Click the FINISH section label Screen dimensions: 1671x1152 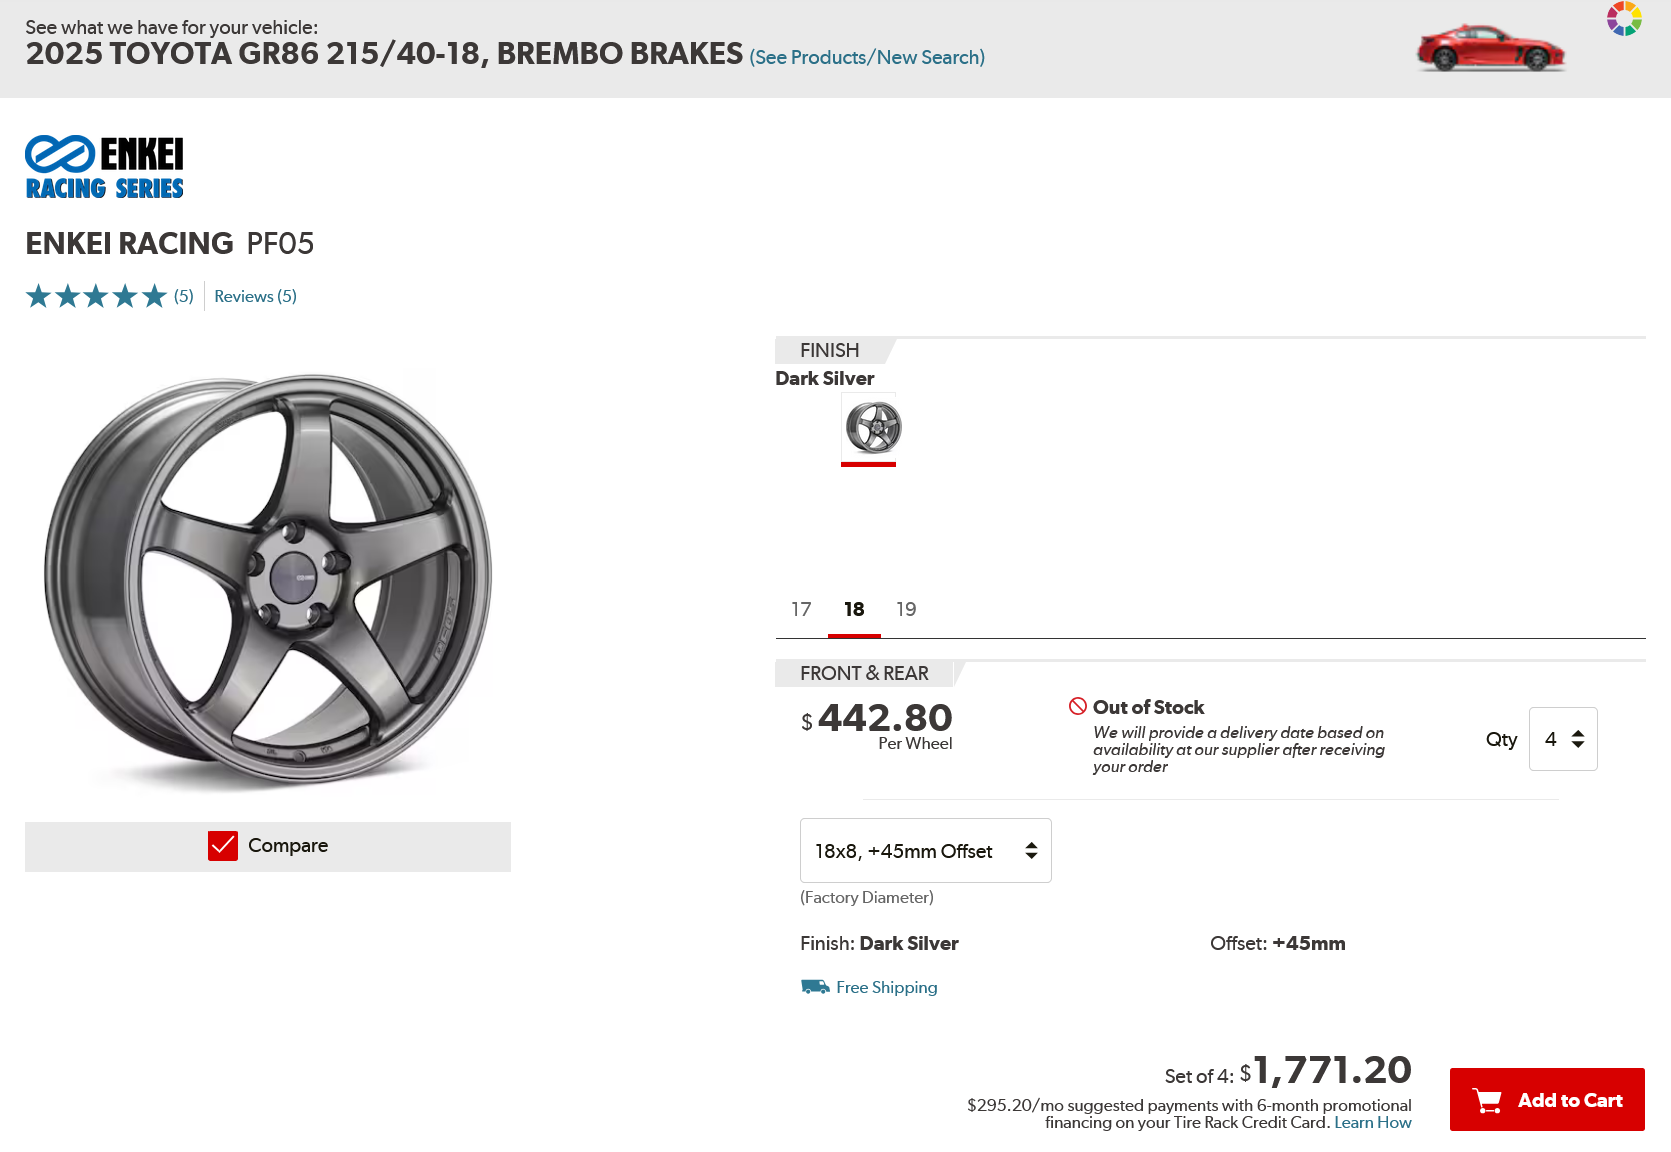829,350
